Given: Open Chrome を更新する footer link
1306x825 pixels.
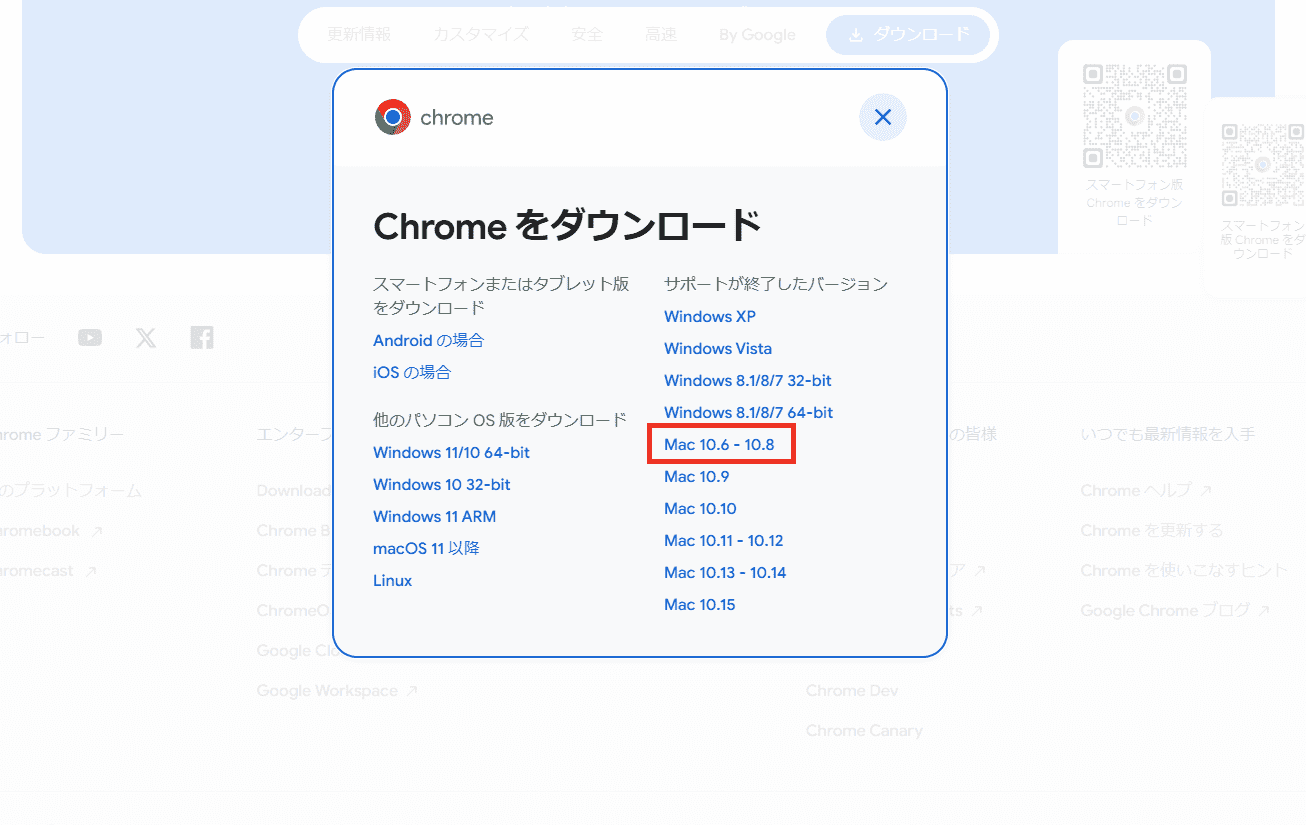Looking at the screenshot, I should 1151,530.
